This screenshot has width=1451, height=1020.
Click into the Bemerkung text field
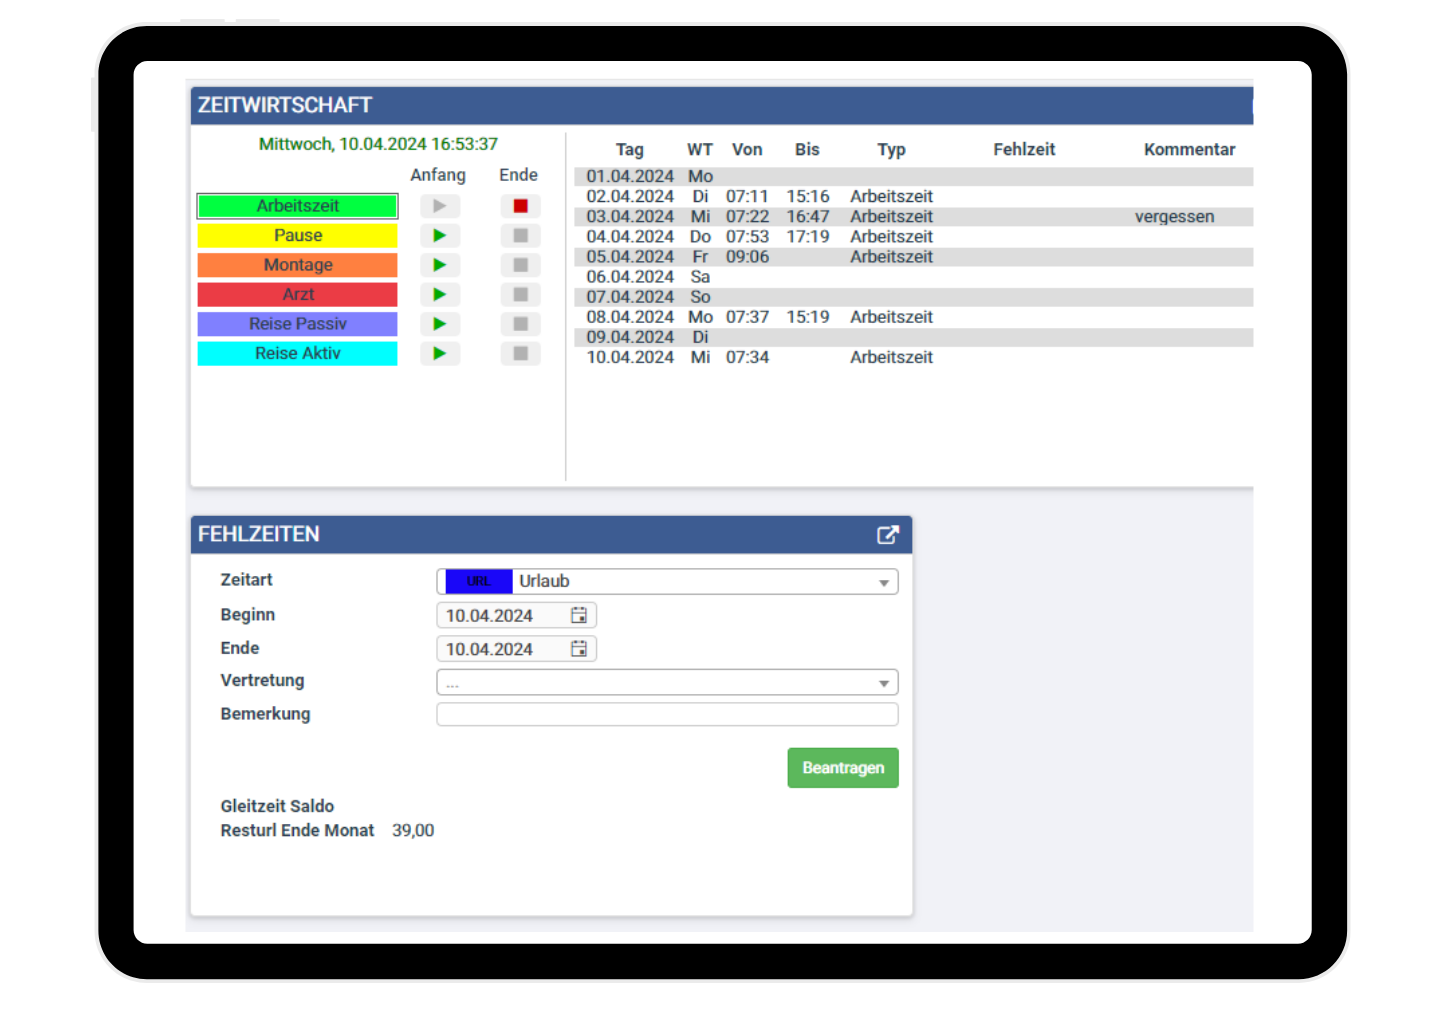(667, 714)
